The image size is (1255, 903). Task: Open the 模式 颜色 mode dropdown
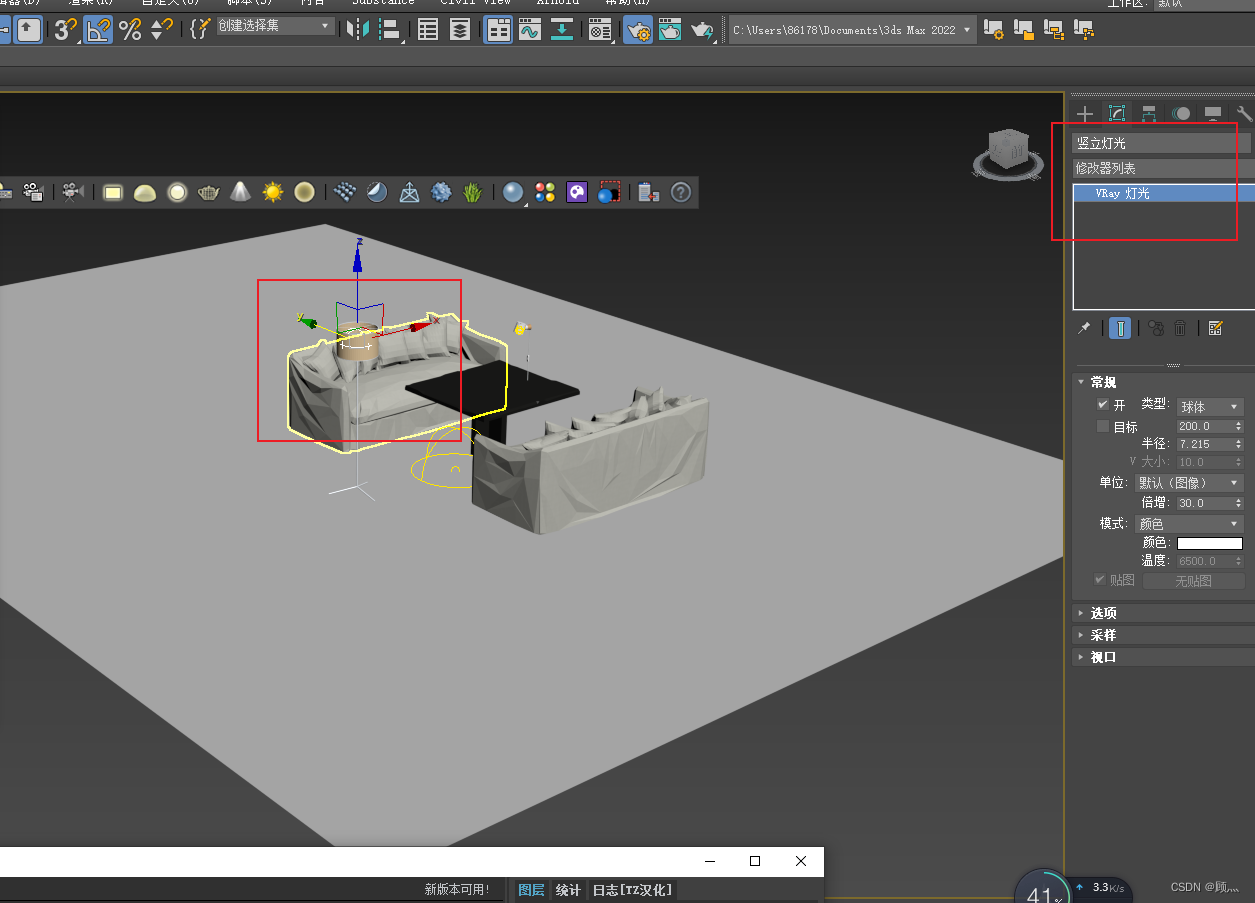(x=1189, y=523)
